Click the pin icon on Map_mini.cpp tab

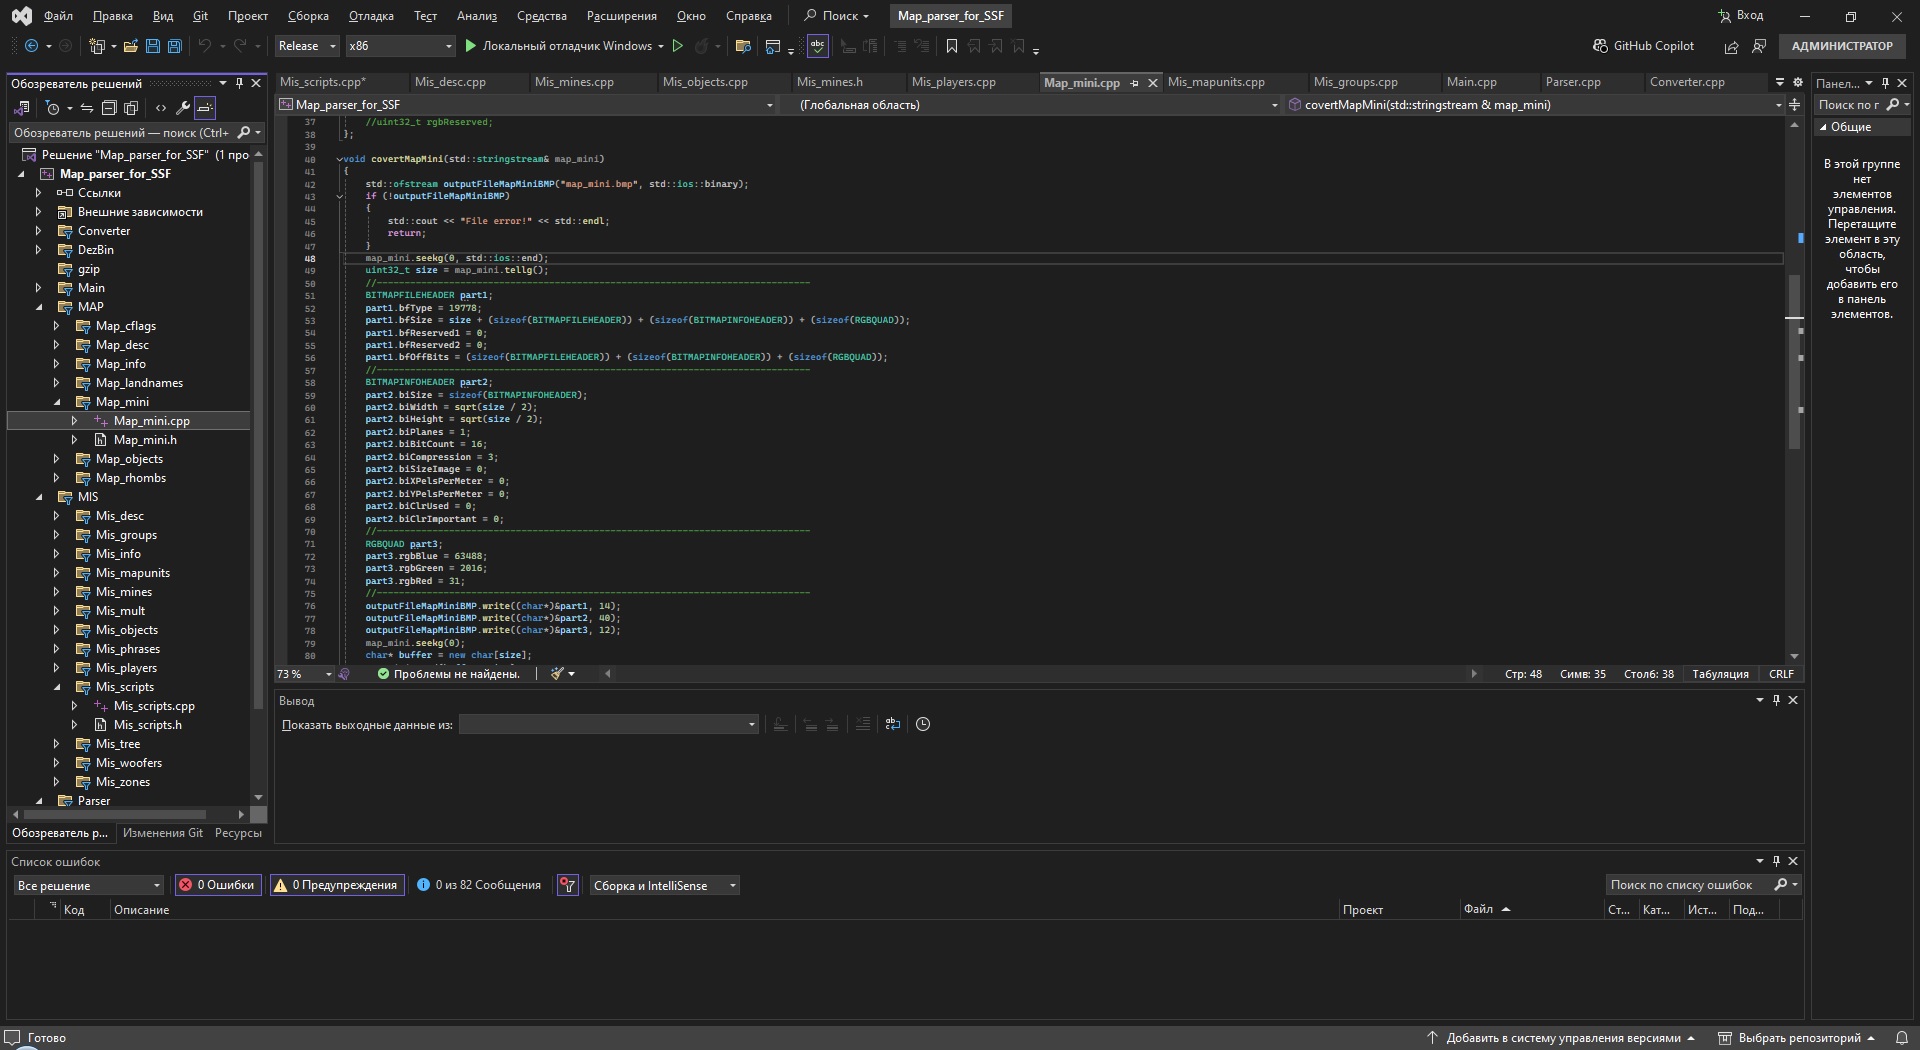tap(1134, 83)
